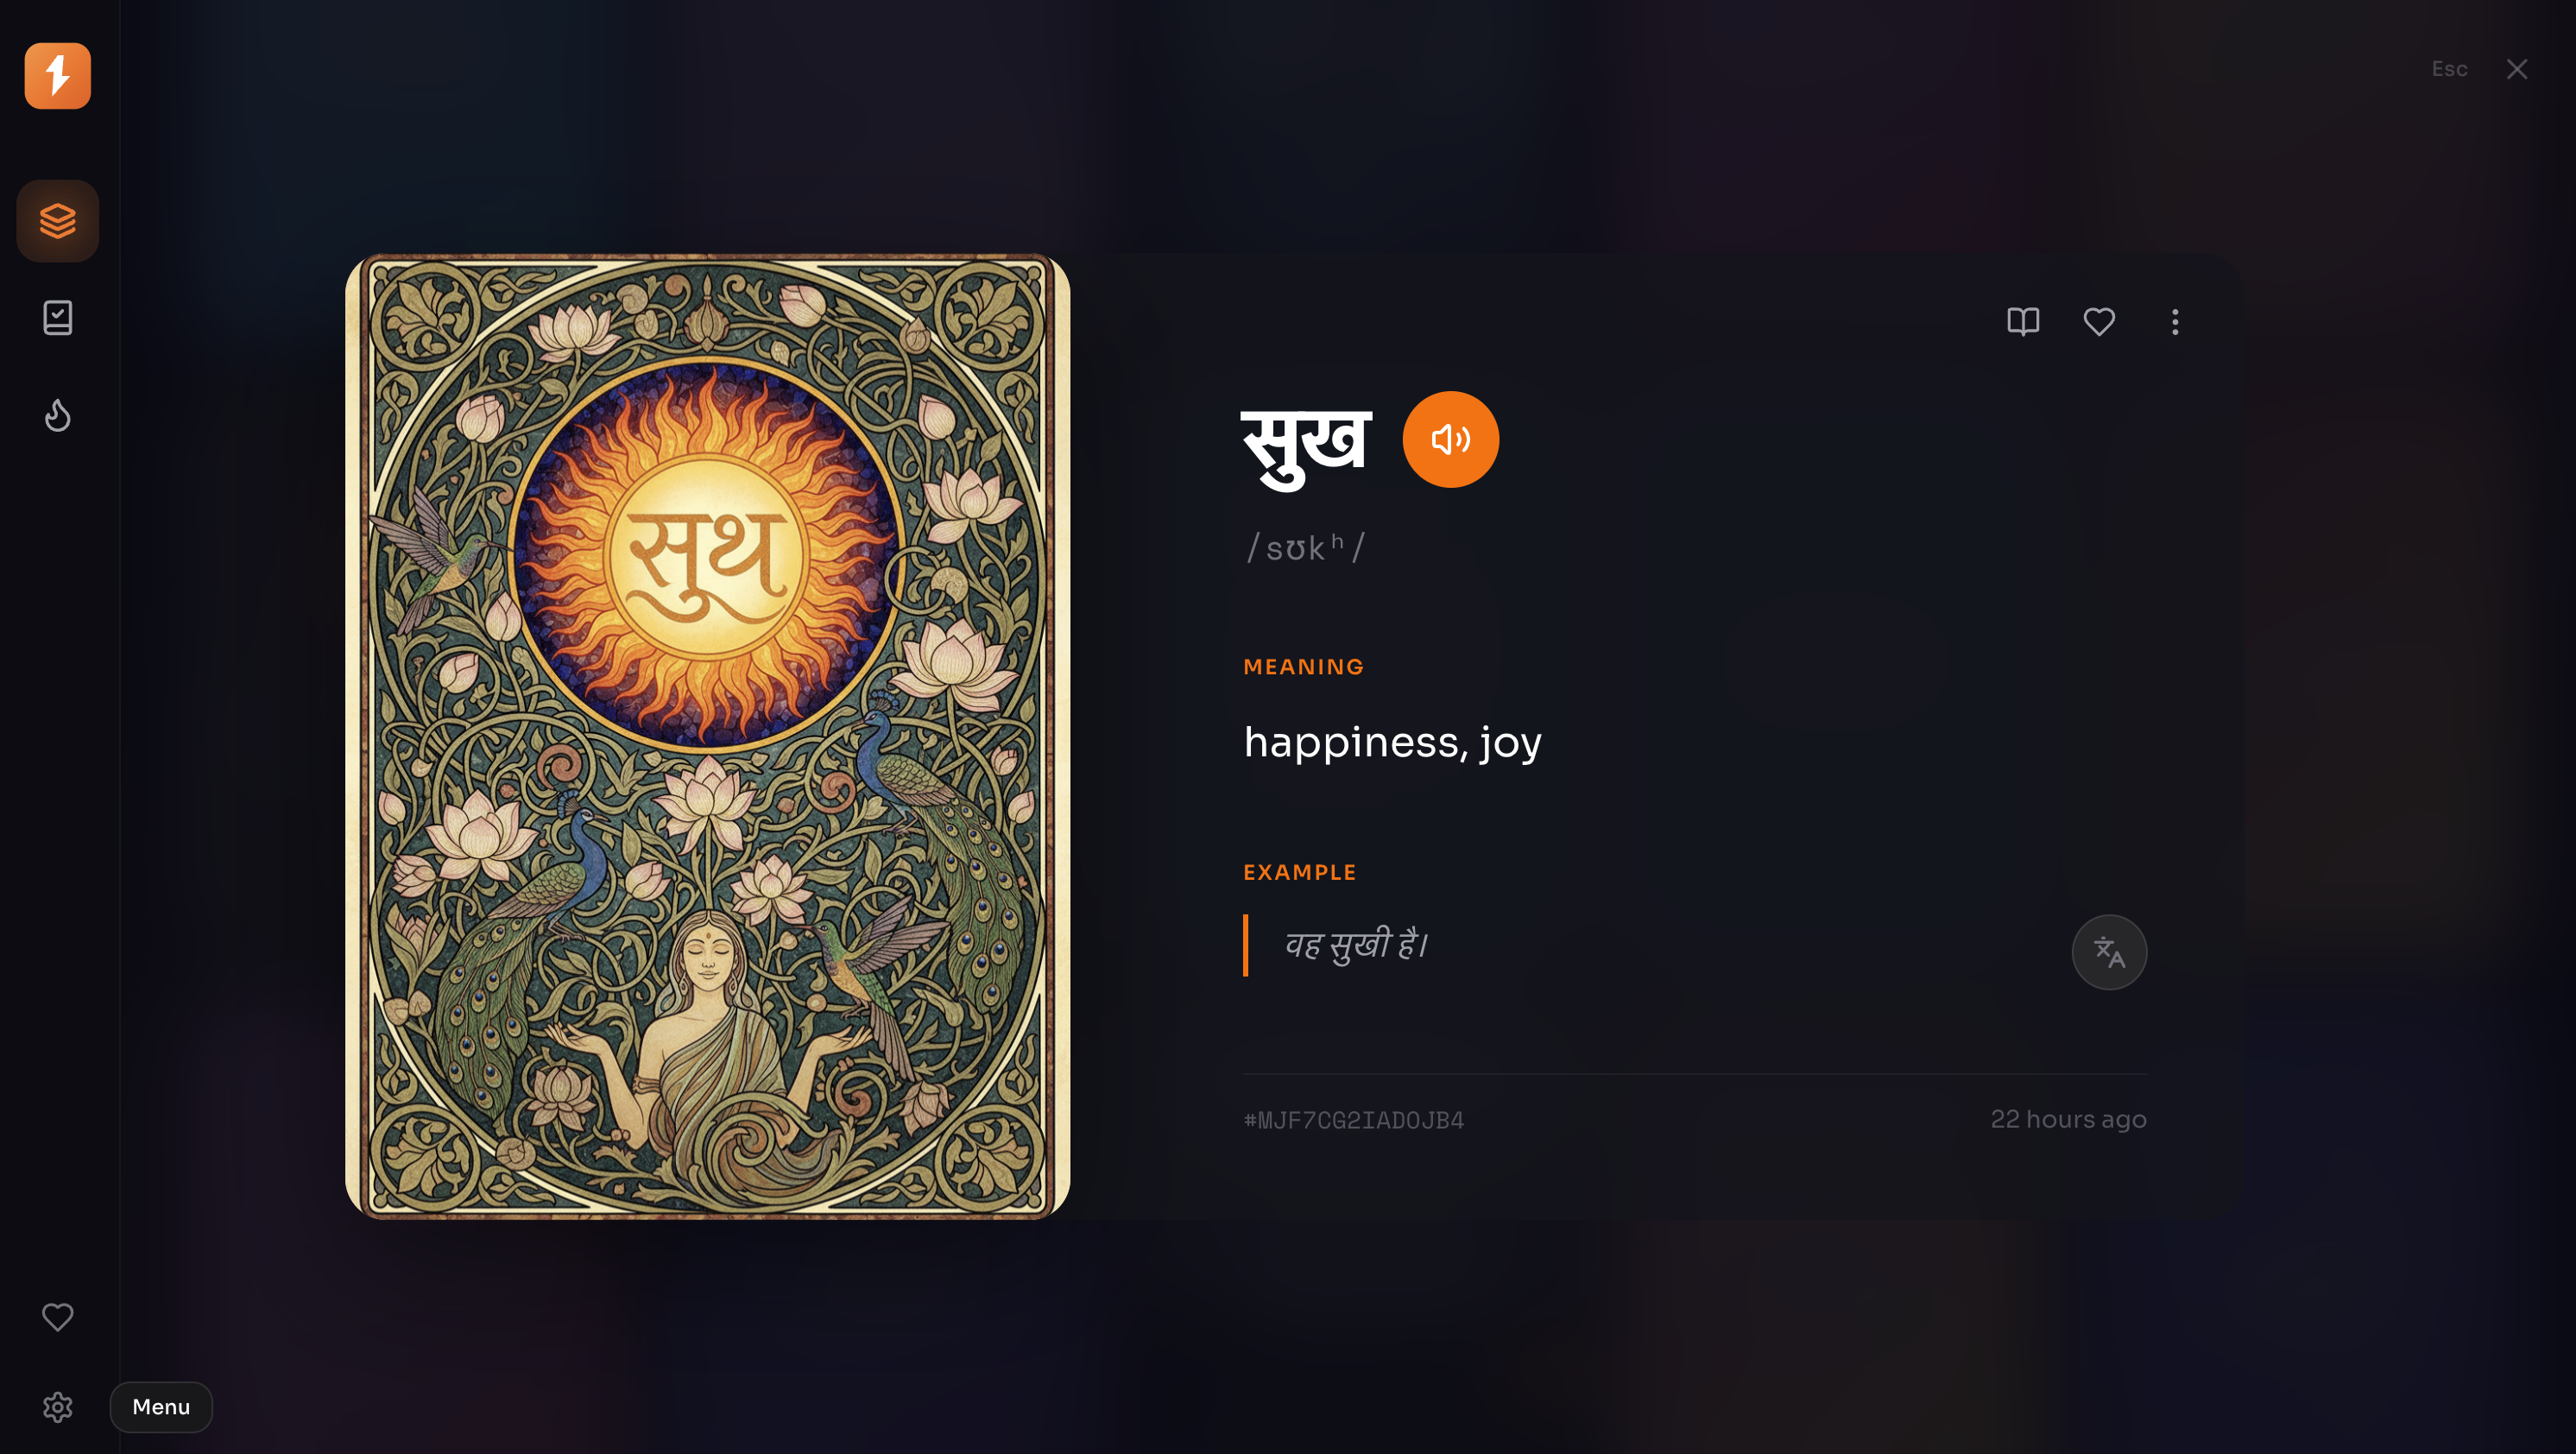Viewport: 2576px width, 1454px height.
Task: Toggle favorite heart on the सुख card
Action: click(x=2099, y=322)
